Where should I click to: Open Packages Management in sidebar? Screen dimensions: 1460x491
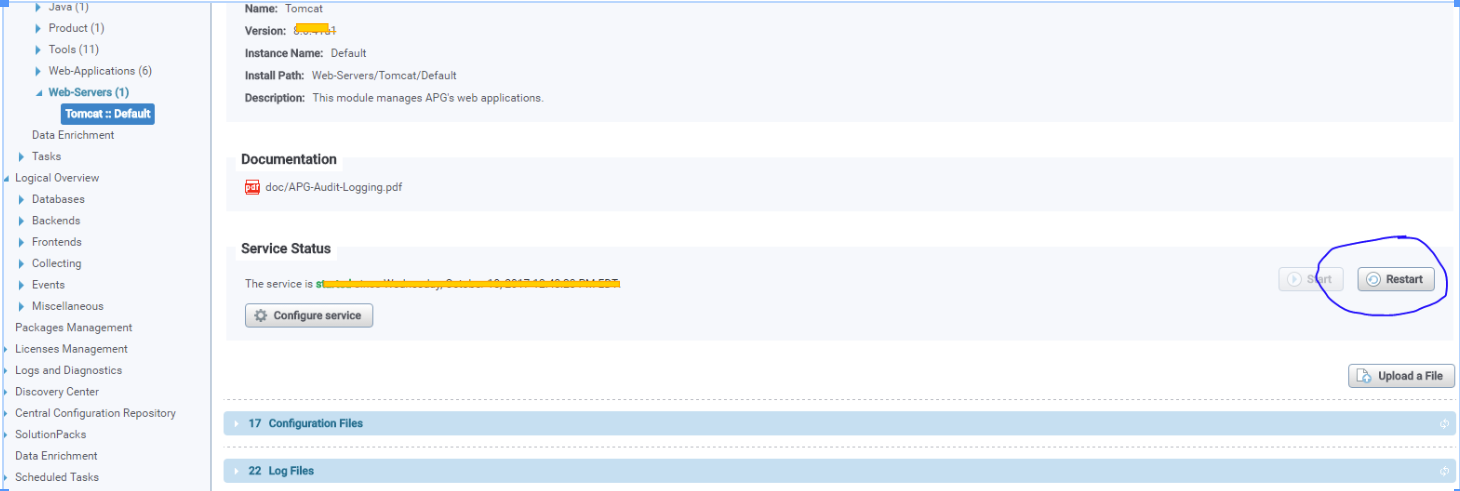[x=74, y=327]
